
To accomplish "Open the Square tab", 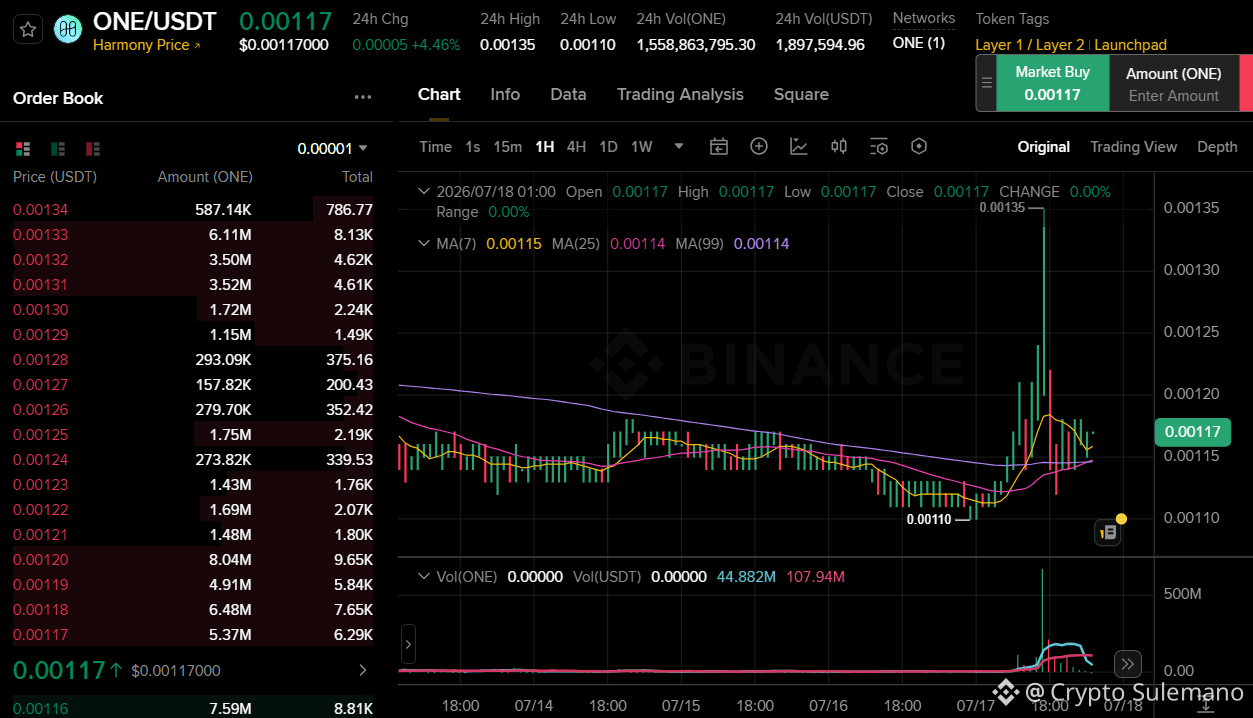I will 801,94.
